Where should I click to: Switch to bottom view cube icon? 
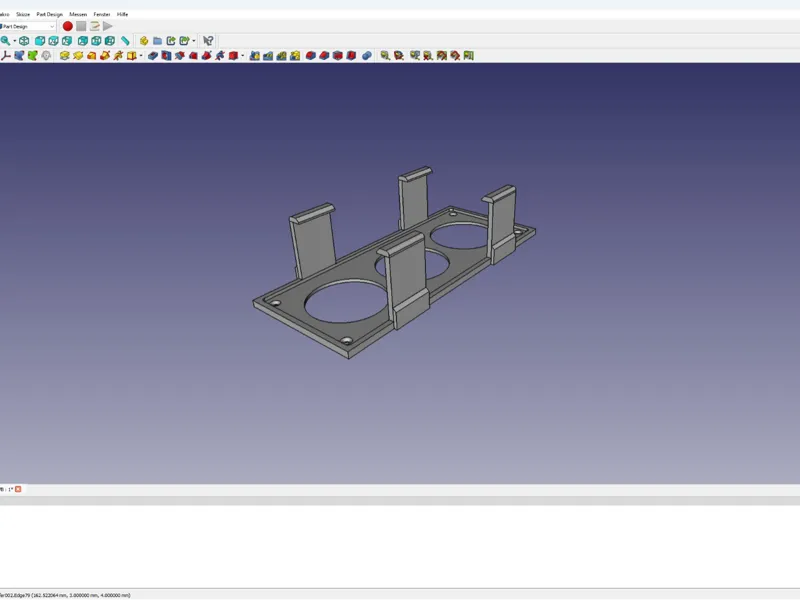pos(96,41)
